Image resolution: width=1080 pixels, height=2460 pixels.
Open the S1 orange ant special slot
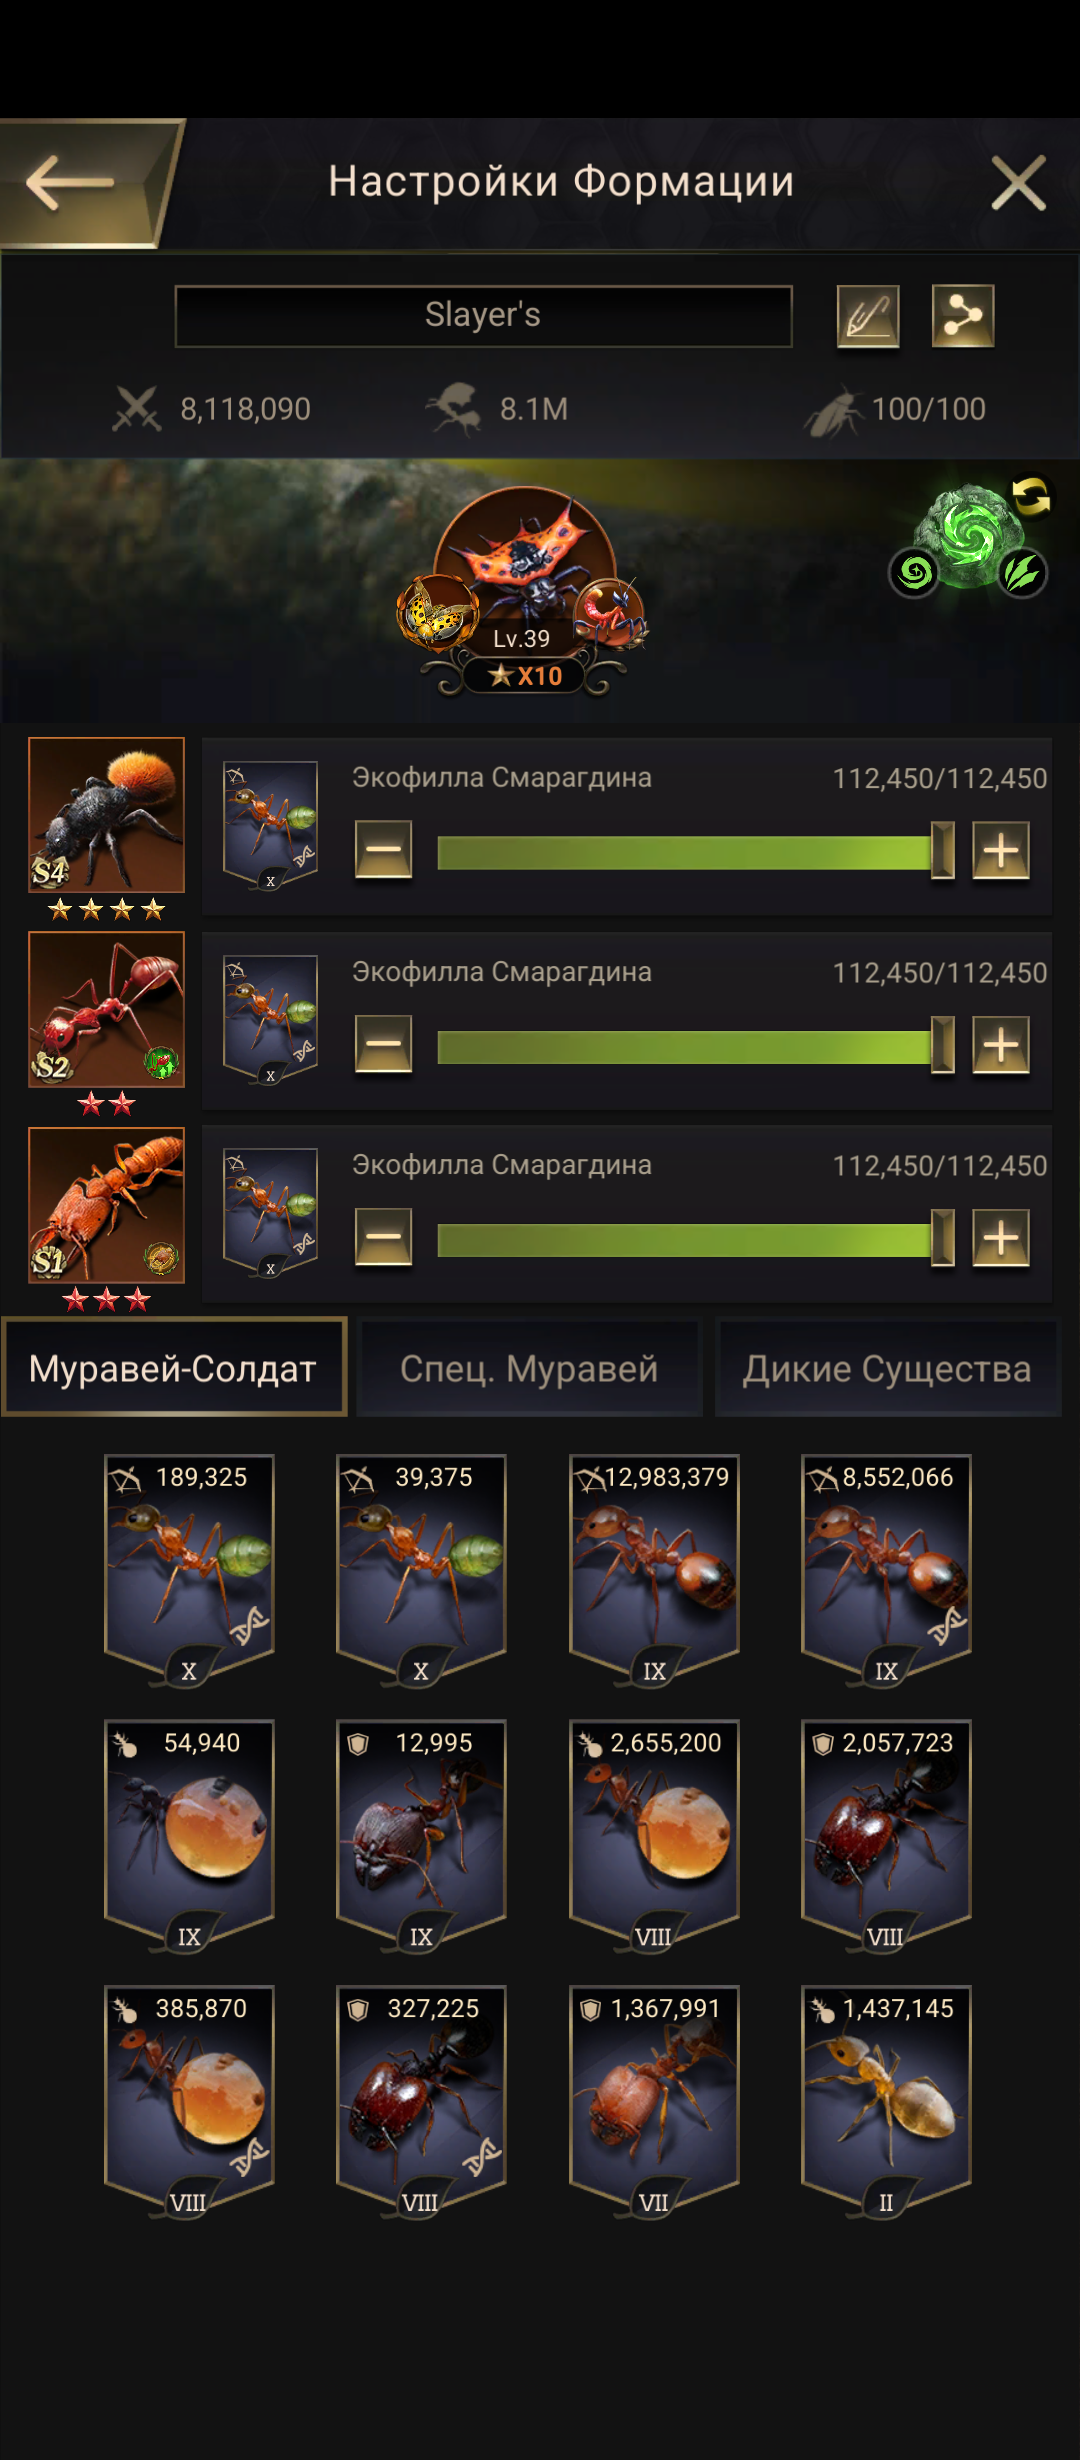(x=106, y=1205)
